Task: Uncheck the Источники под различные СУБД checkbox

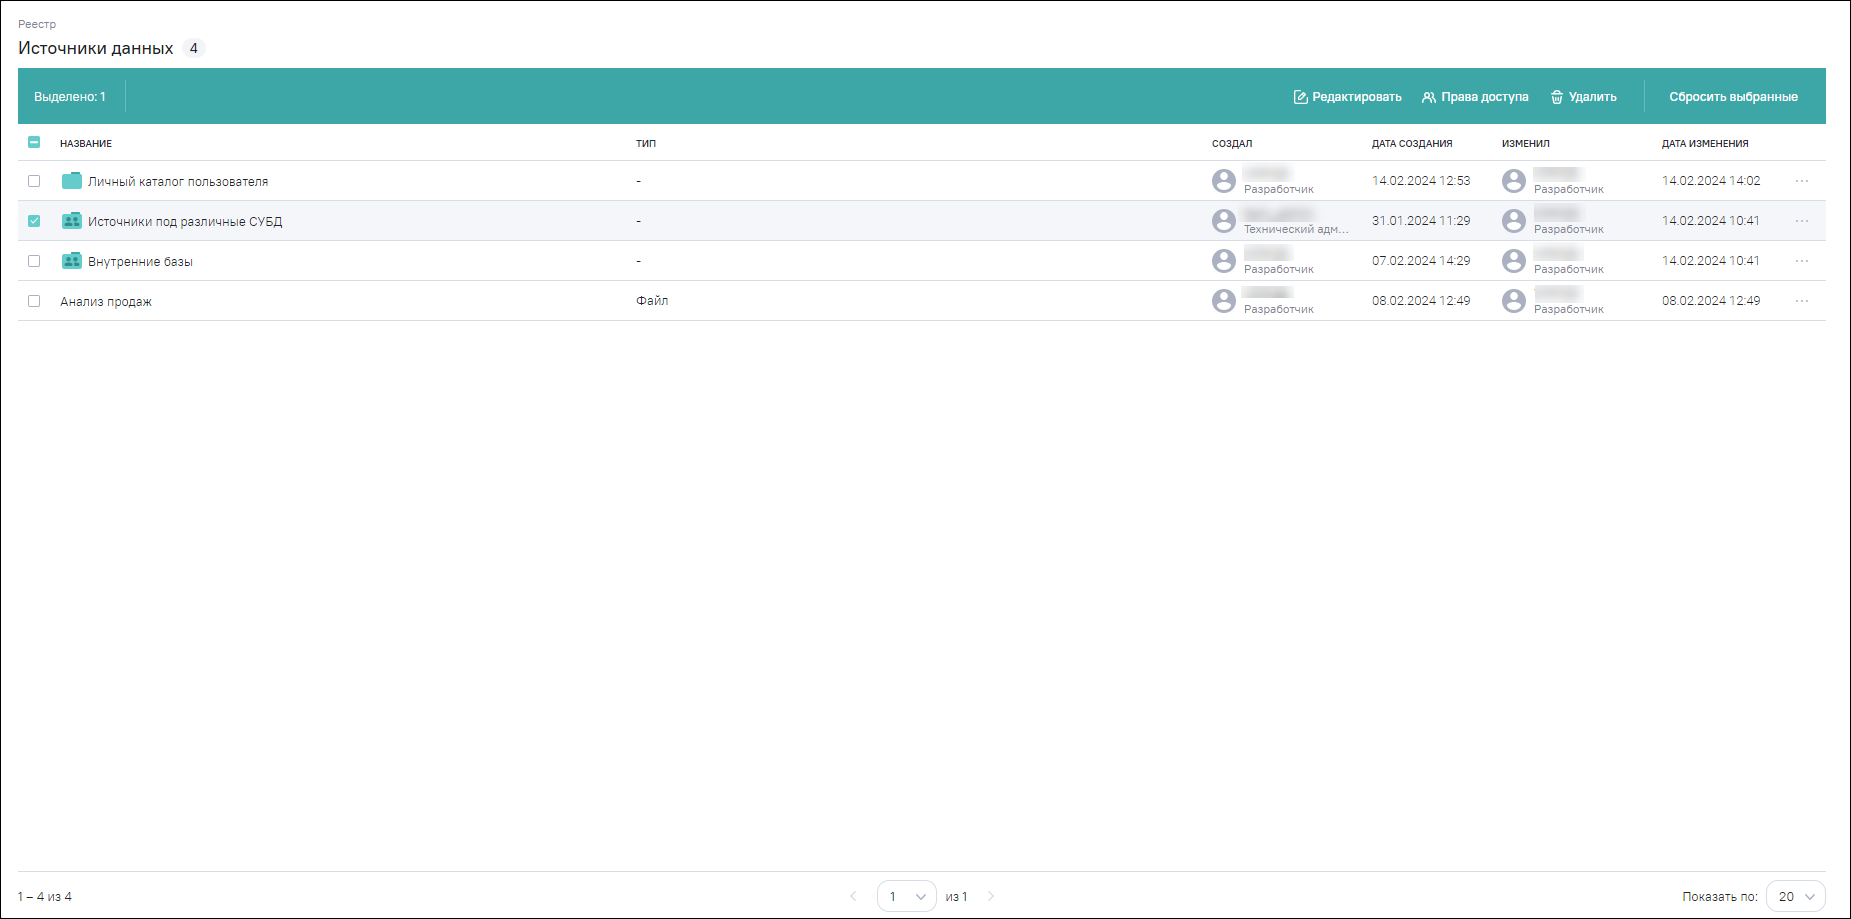Action: pos(34,221)
